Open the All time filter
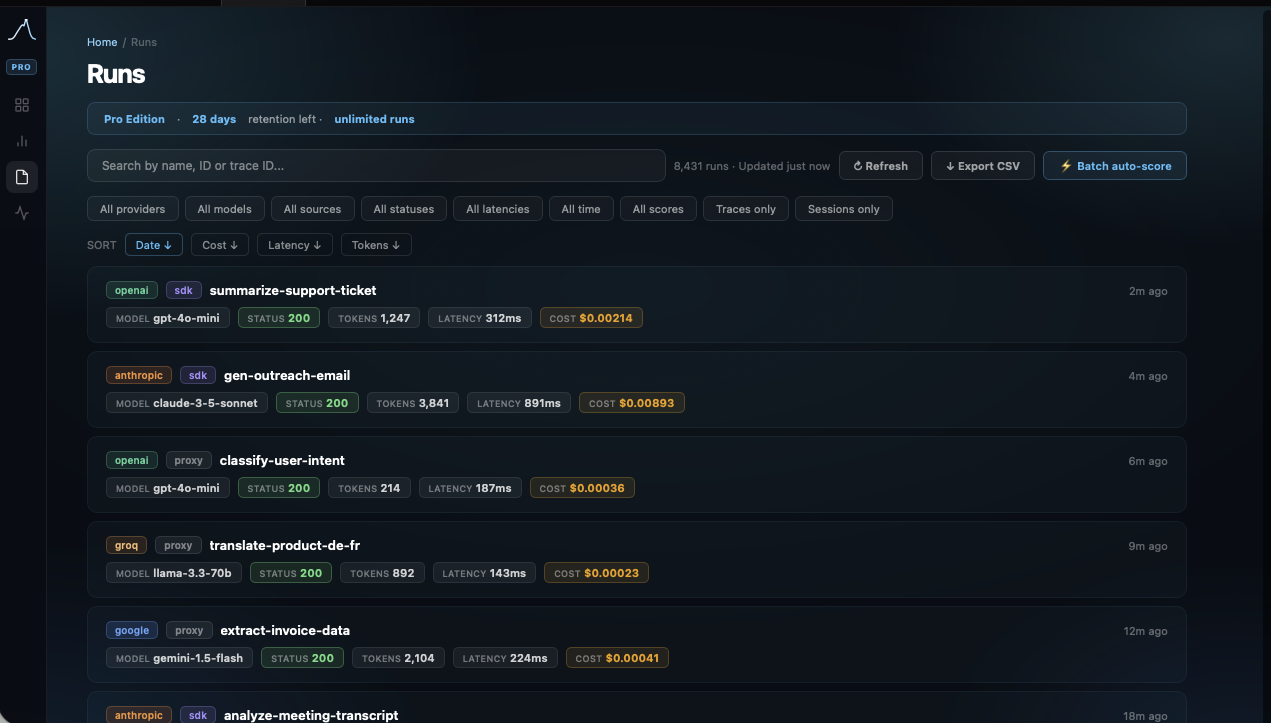 tap(581, 209)
